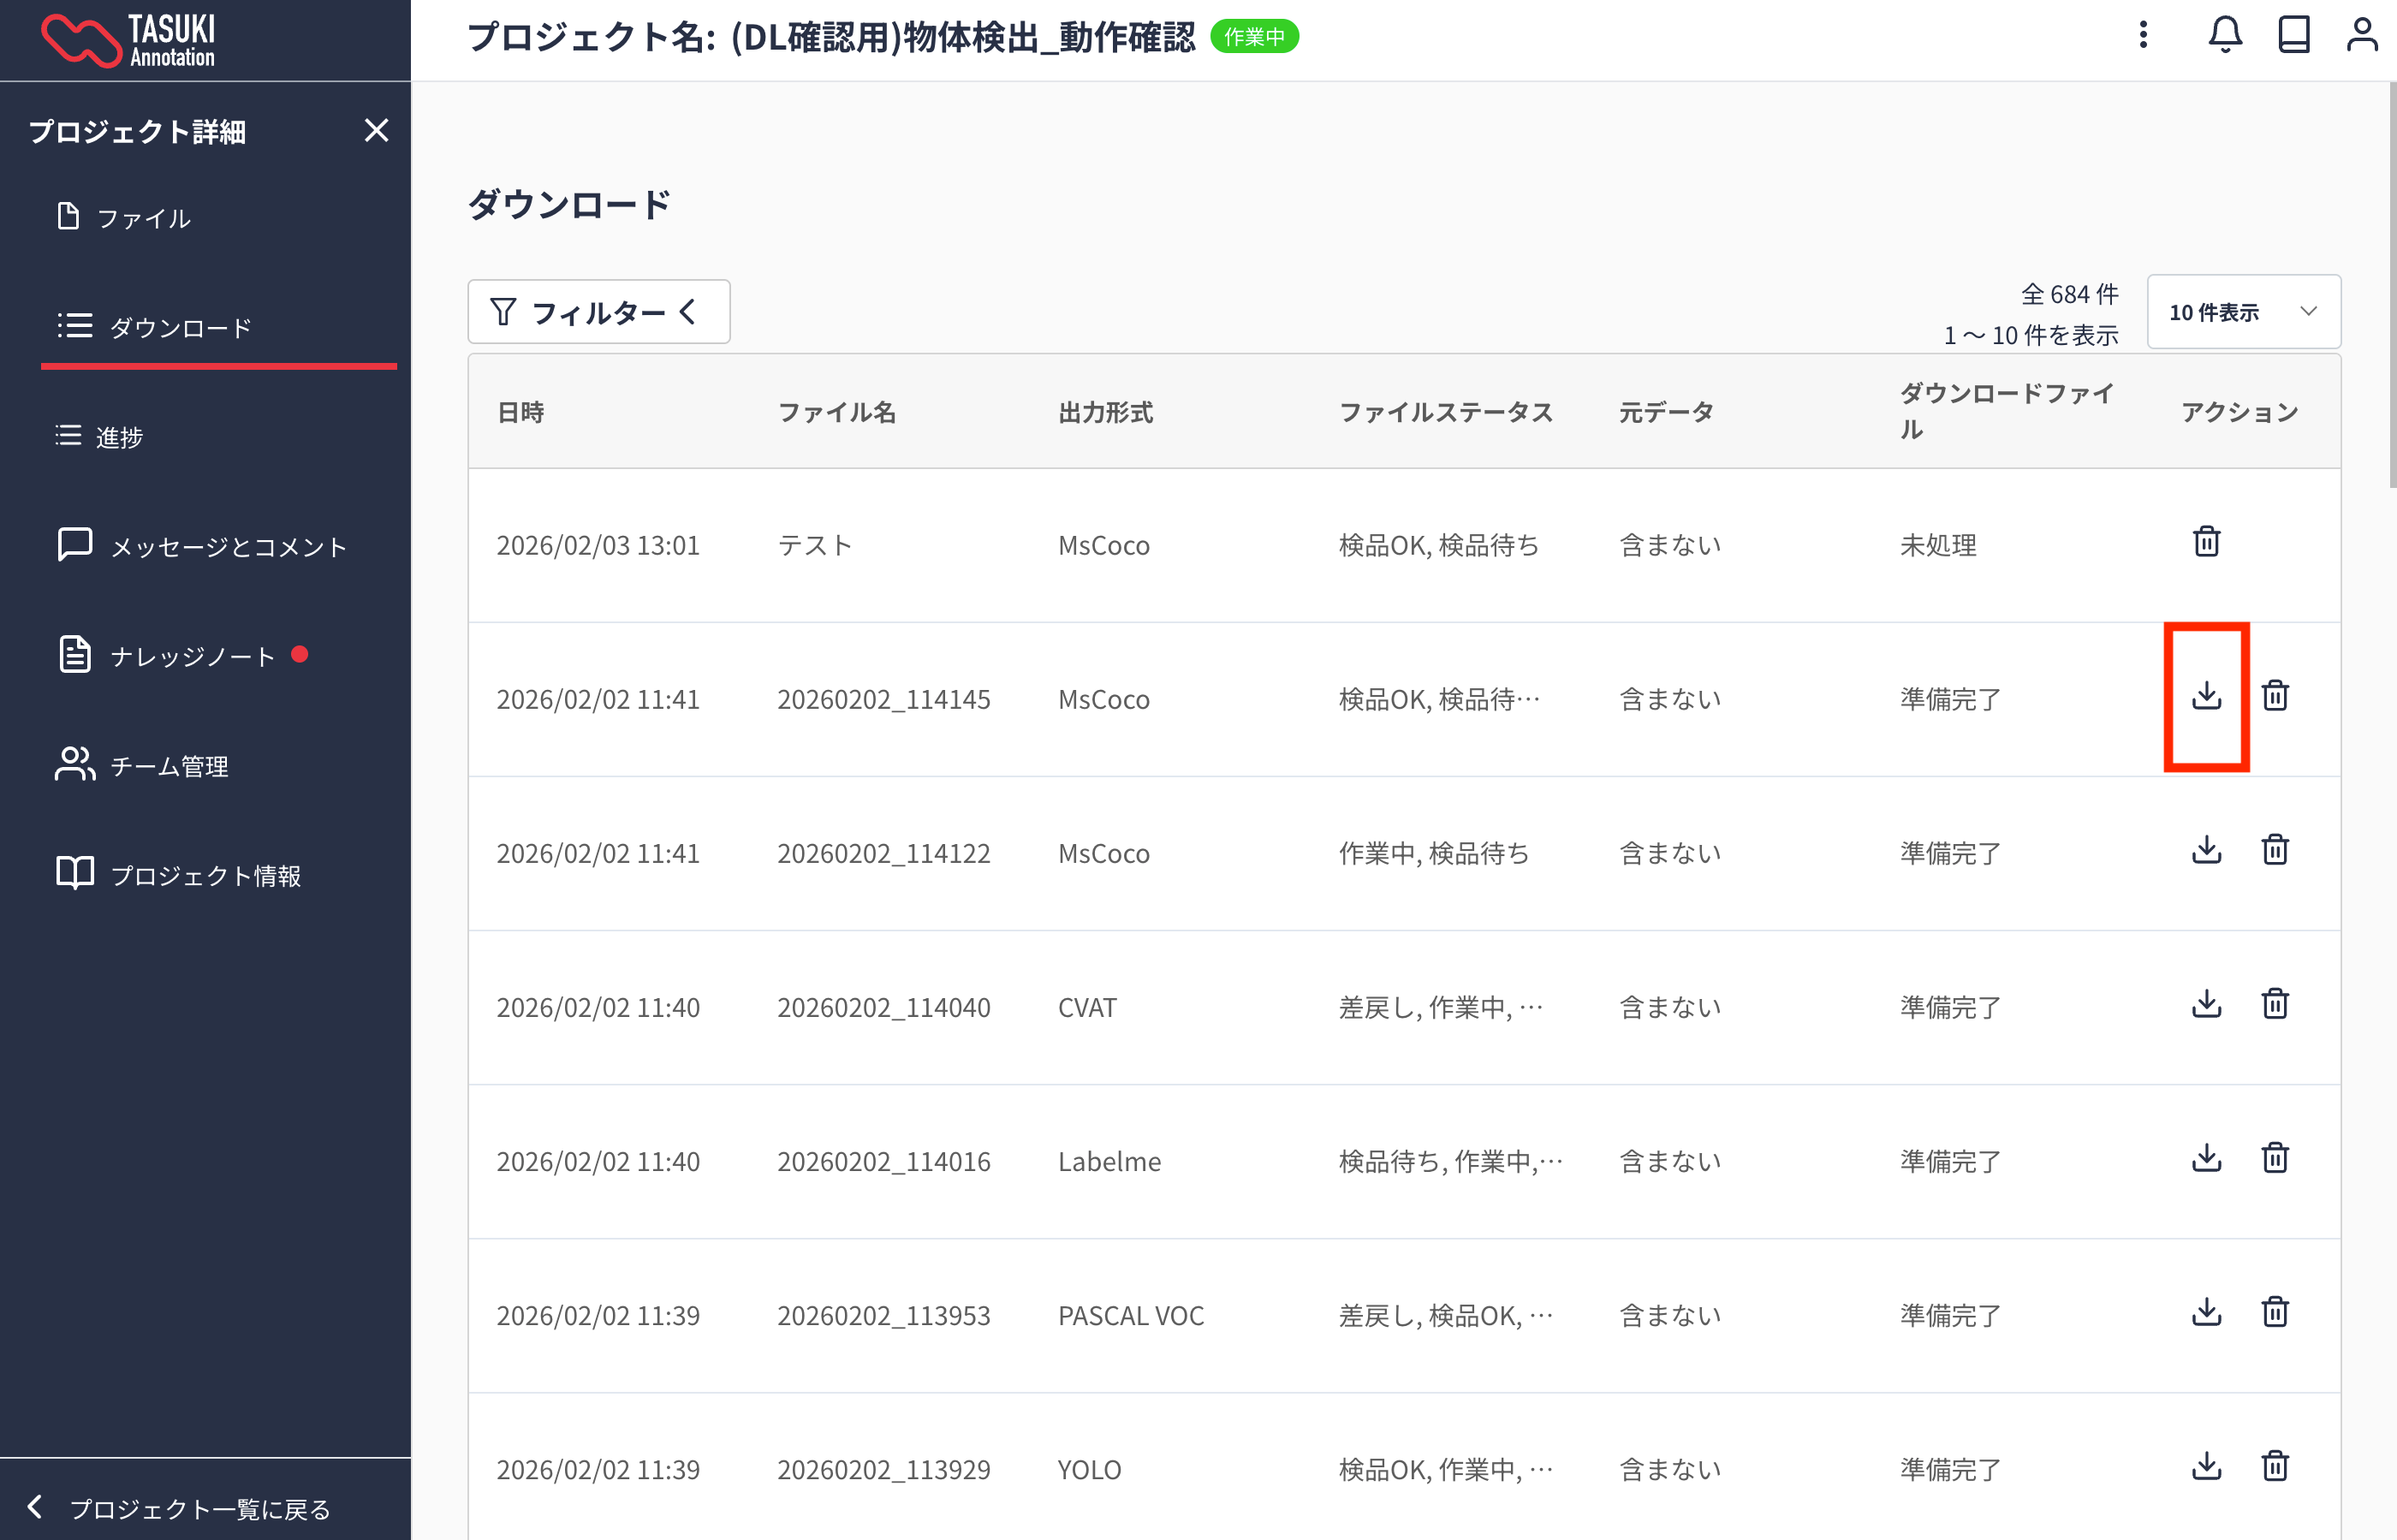Close the プロジェクト詳細 sidebar
Image resolution: width=2397 pixels, height=1540 pixels.
(x=376, y=131)
